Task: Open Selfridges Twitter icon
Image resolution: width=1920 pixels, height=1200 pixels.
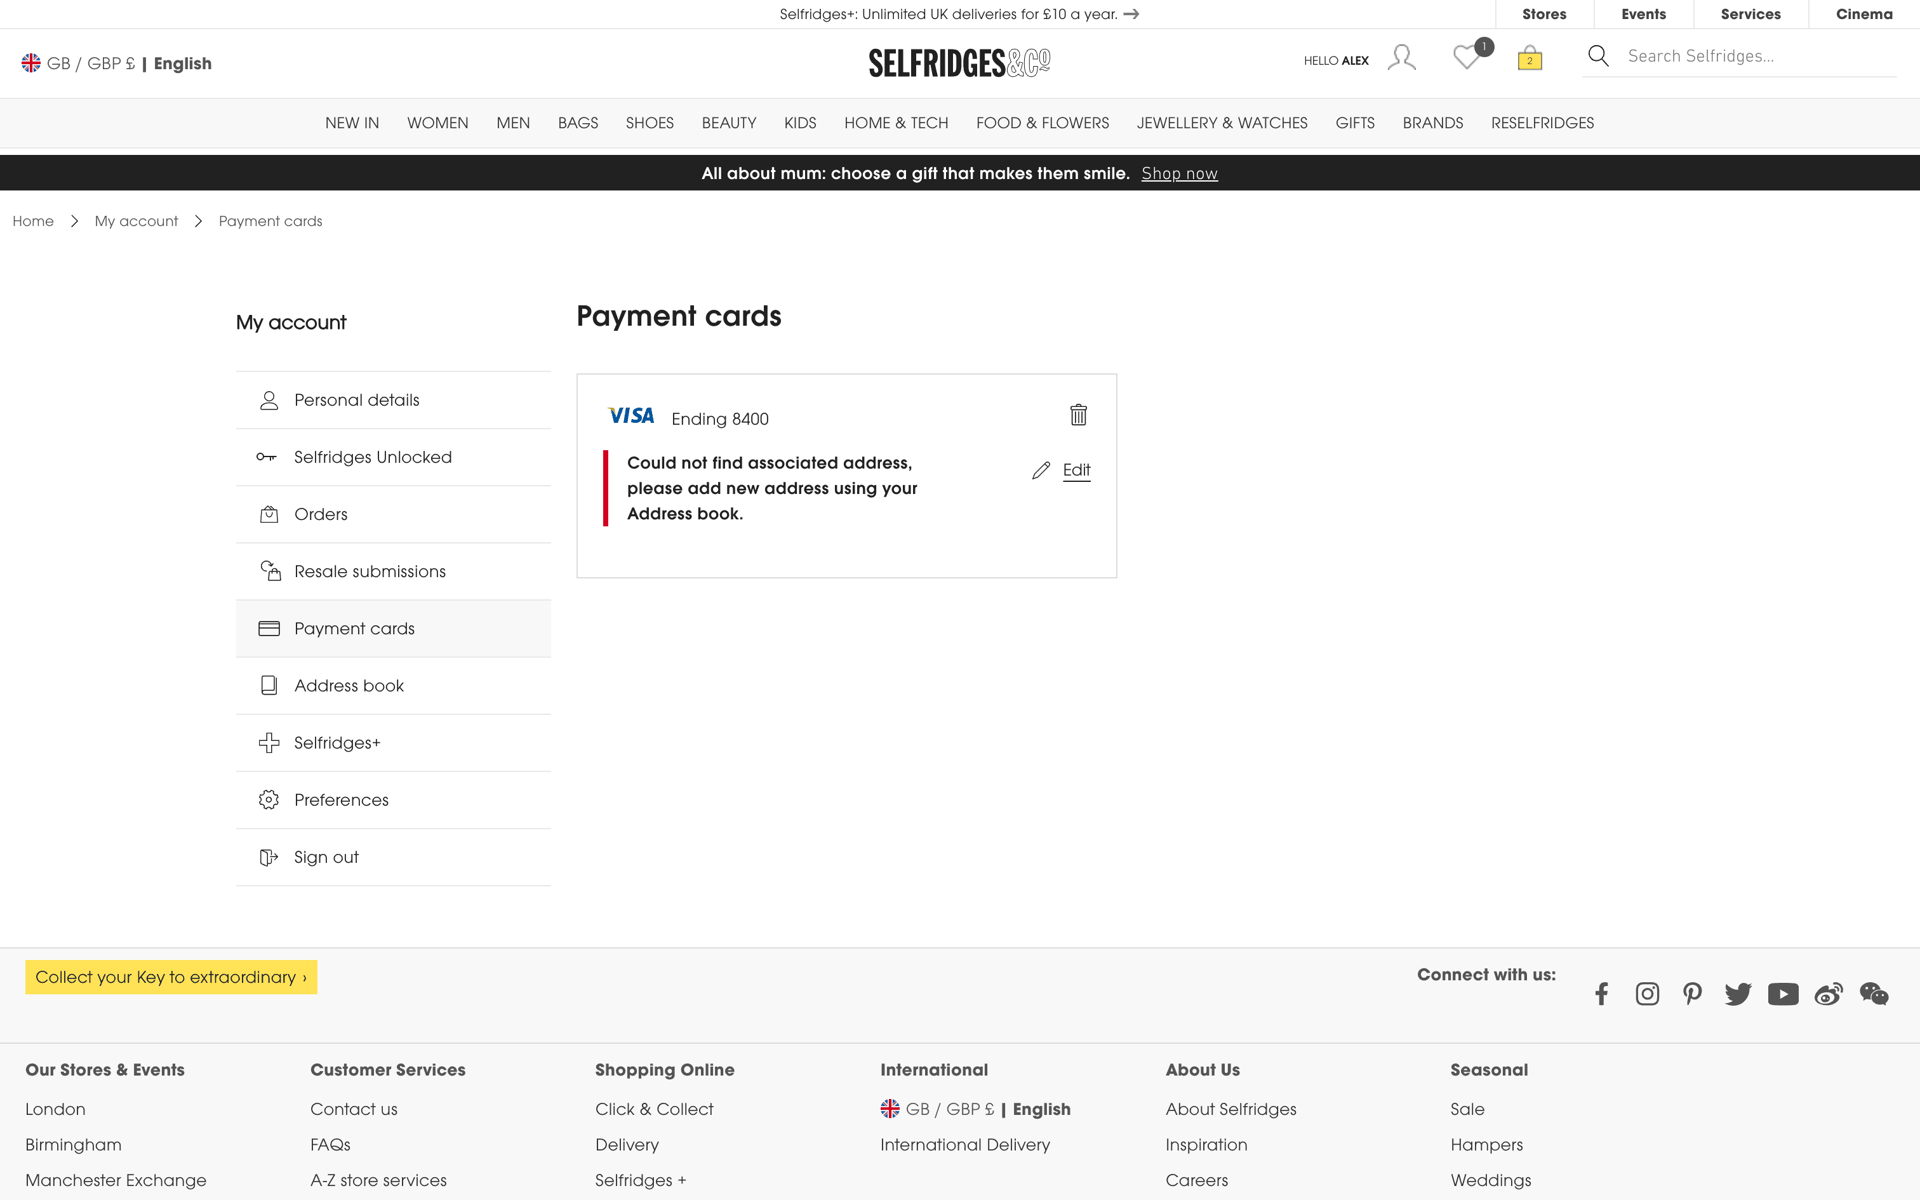Action: pyautogui.click(x=1737, y=994)
